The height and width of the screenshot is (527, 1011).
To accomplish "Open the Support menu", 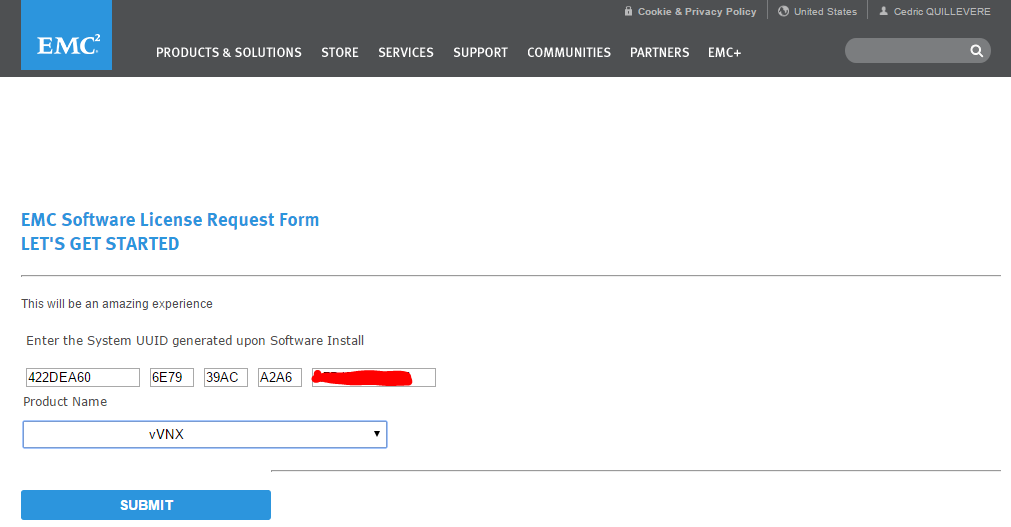I will click(x=480, y=52).
